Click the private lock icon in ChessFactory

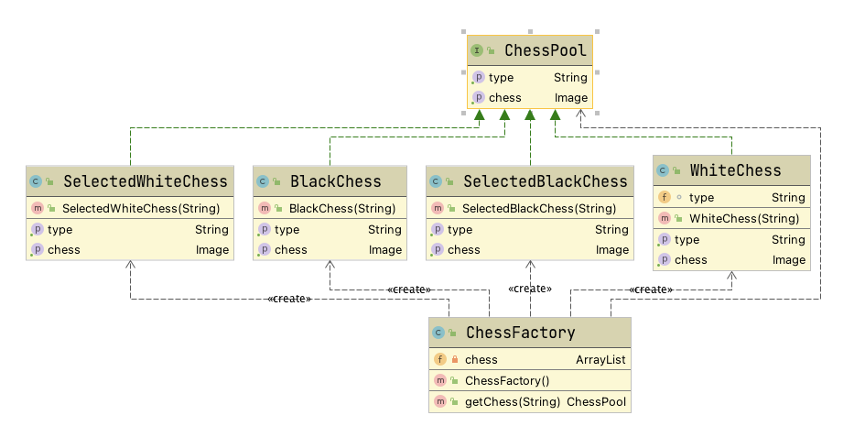[455, 360]
